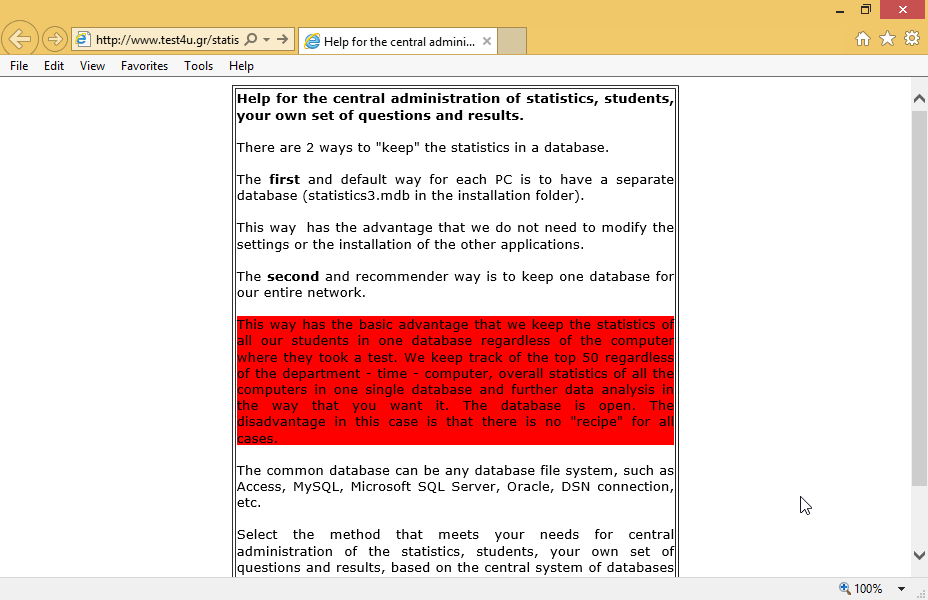Click the scrollbar up arrow
928x600 pixels.
pyautogui.click(x=919, y=98)
